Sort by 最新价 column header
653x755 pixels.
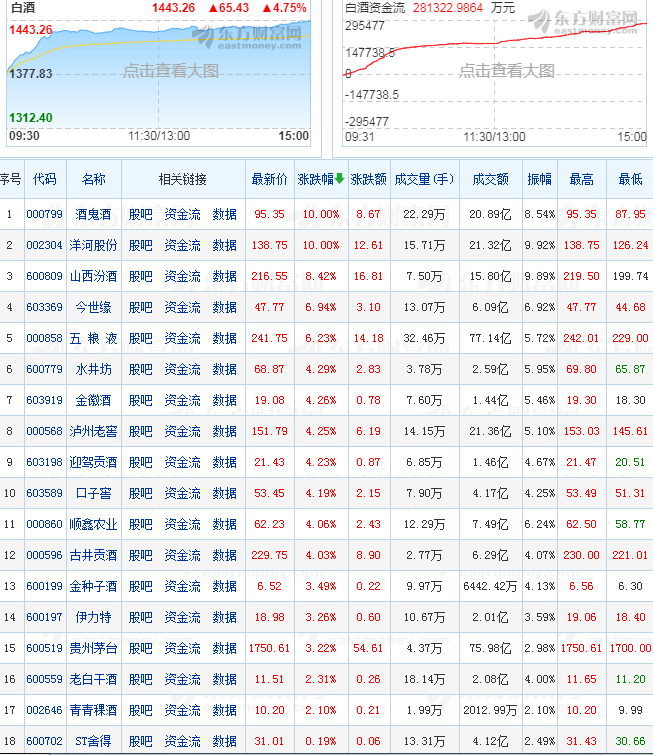270,180
